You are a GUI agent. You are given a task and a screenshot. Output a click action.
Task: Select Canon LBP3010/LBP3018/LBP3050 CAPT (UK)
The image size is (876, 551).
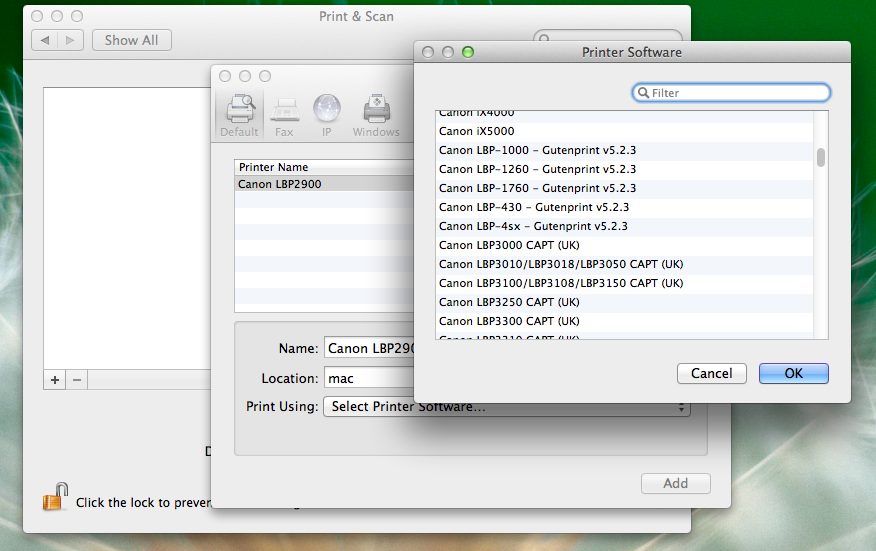pyautogui.click(x=624, y=264)
